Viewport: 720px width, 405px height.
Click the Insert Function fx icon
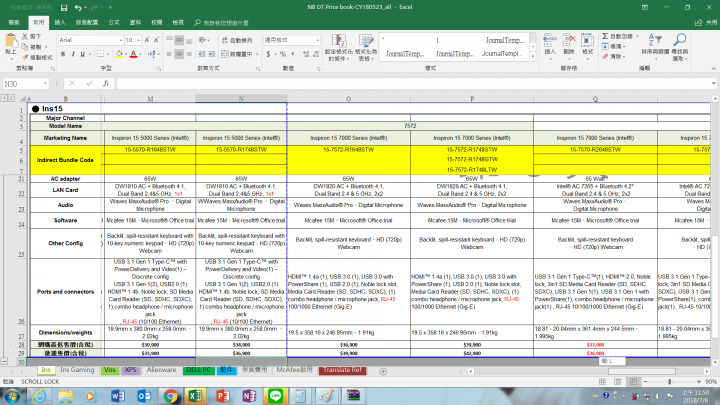click(106, 84)
